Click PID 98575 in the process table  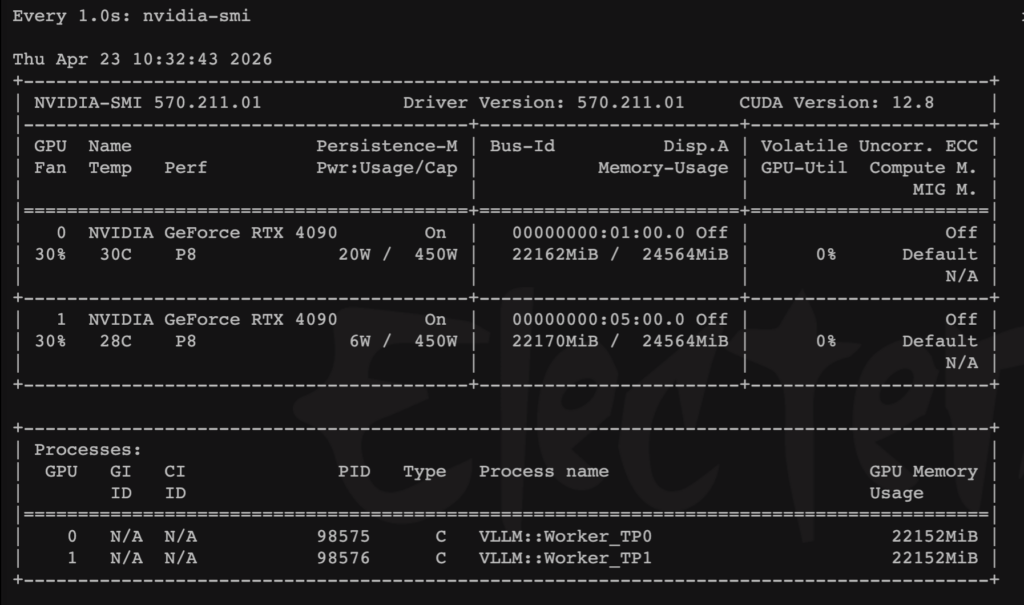[343, 536]
